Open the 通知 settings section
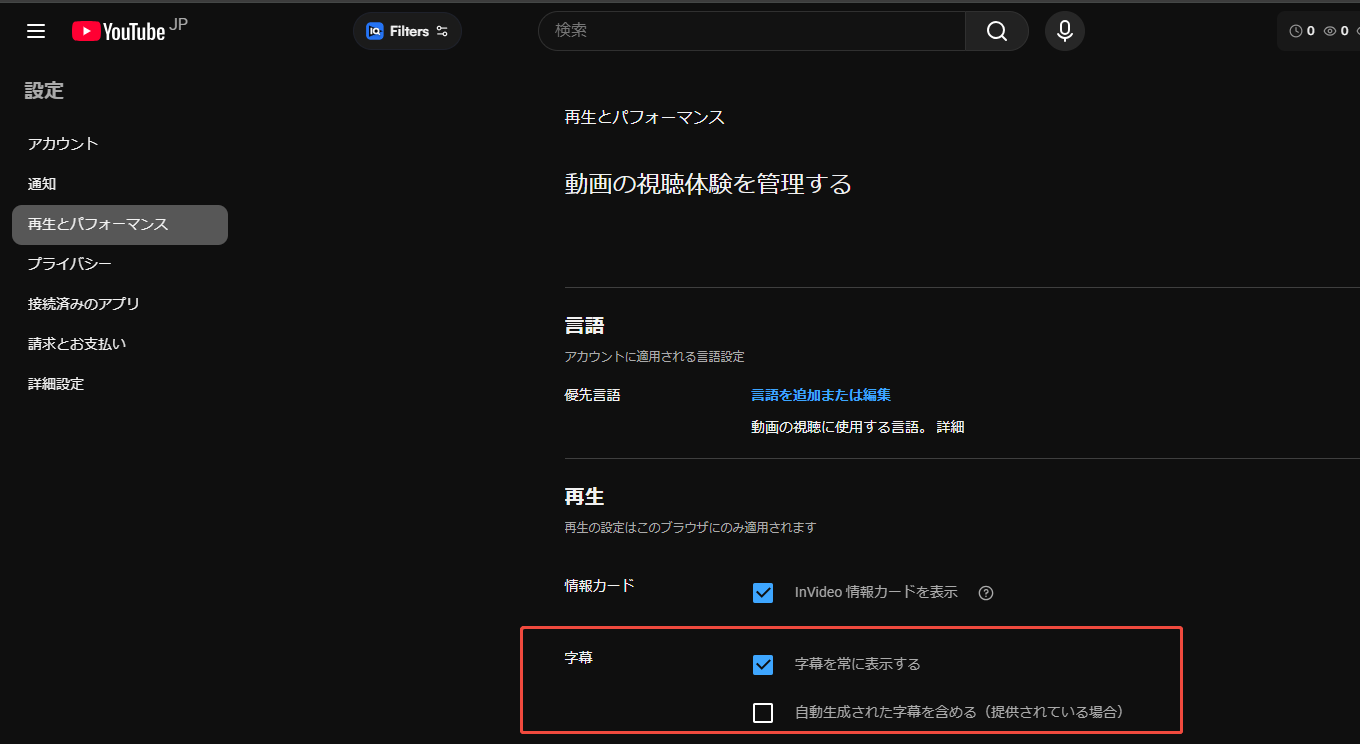Viewport: 1360px width, 744px height. (x=42, y=183)
